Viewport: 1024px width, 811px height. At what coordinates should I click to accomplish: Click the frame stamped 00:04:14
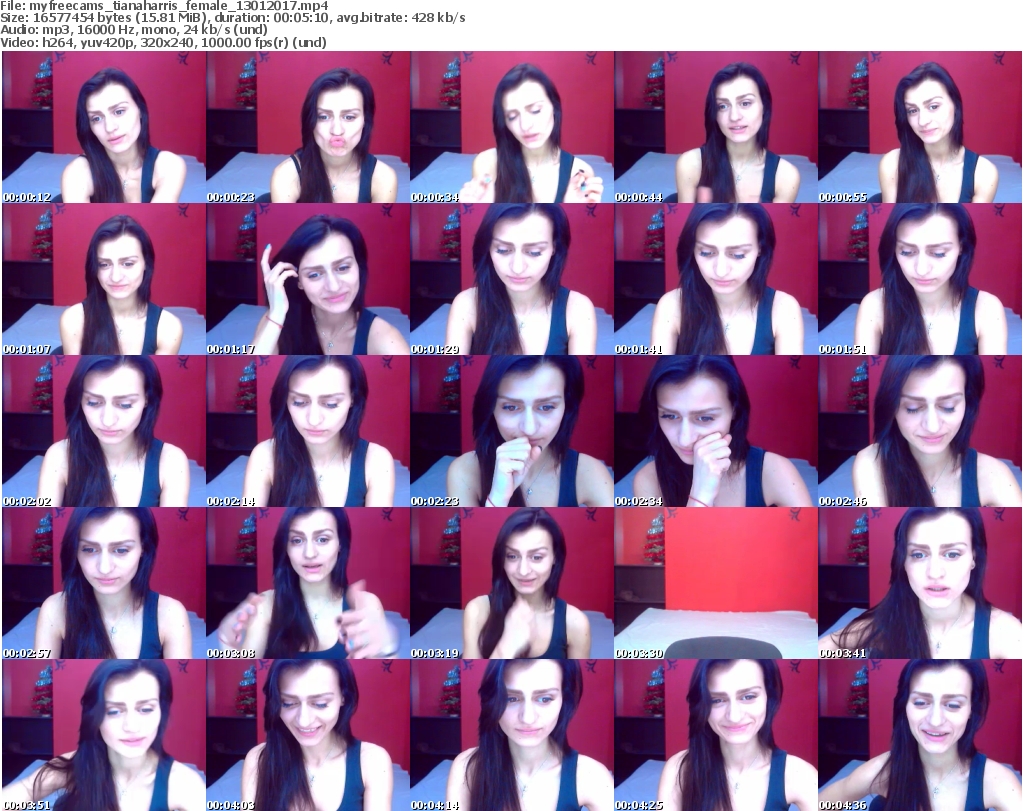[512, 735]
